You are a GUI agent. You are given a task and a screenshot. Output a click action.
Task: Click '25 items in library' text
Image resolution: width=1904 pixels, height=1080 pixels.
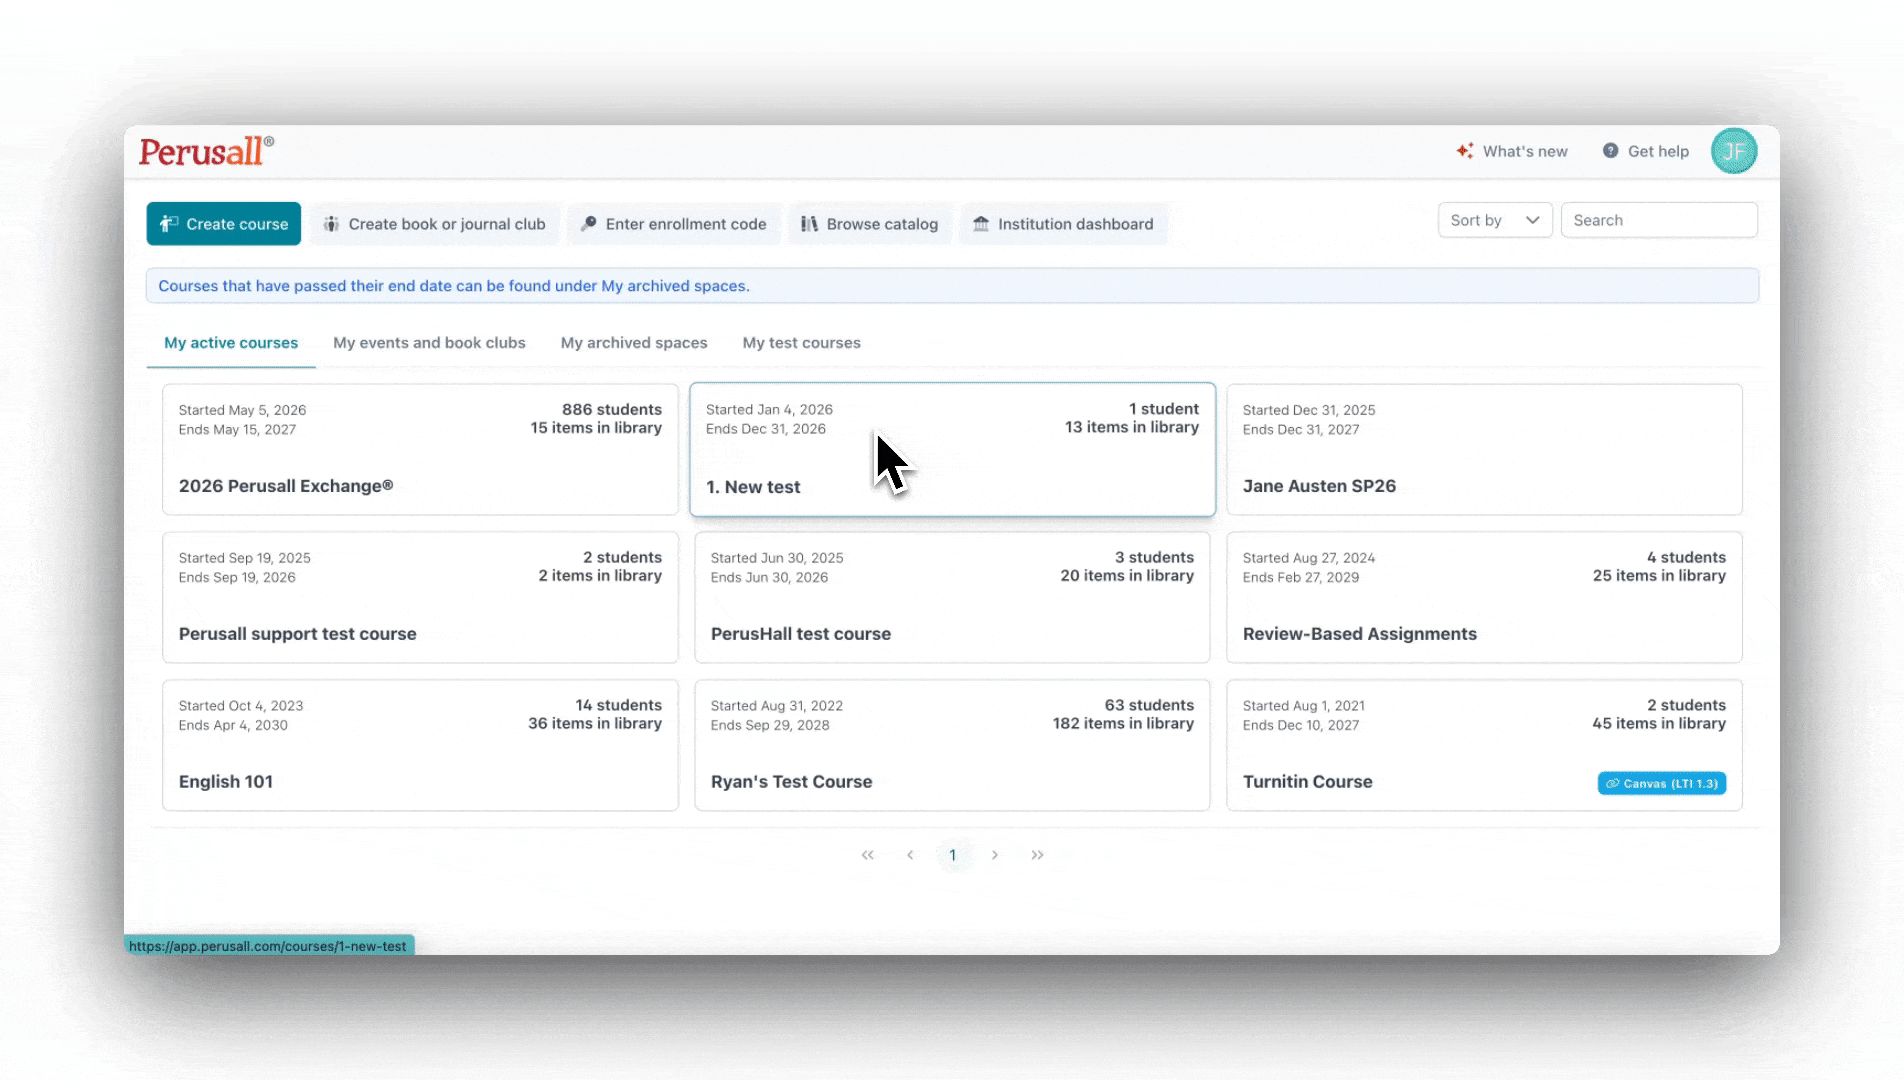click(1659, 575)
